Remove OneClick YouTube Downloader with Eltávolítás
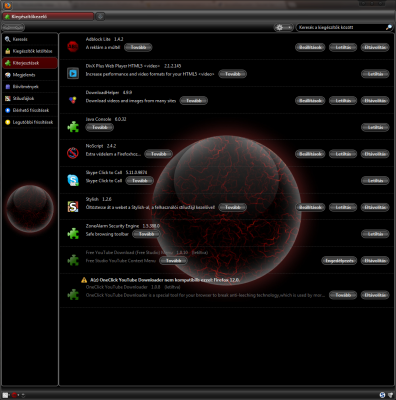Screen dimensions: 396x400 tap(375, 295)
